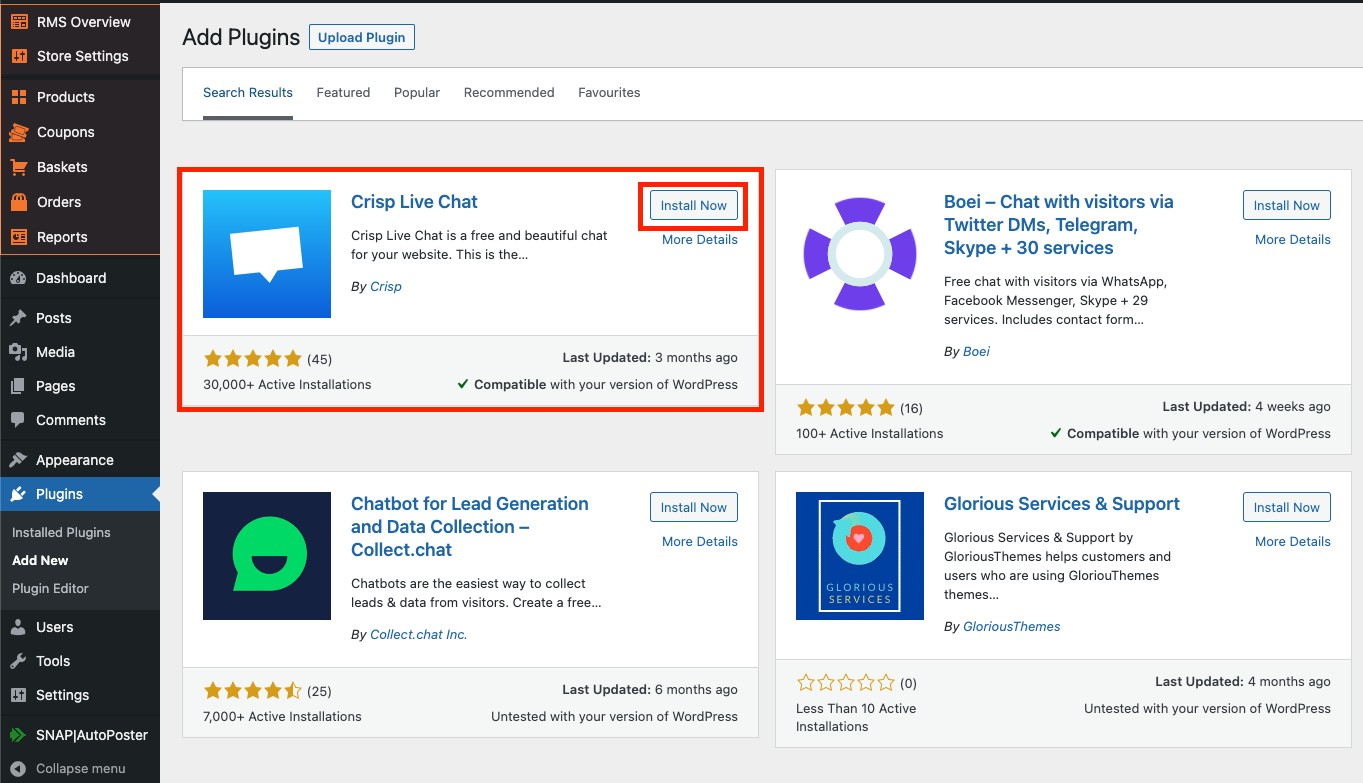
Task: Click Crisp Live Chat five-star rating
Action: click(253, 359)
